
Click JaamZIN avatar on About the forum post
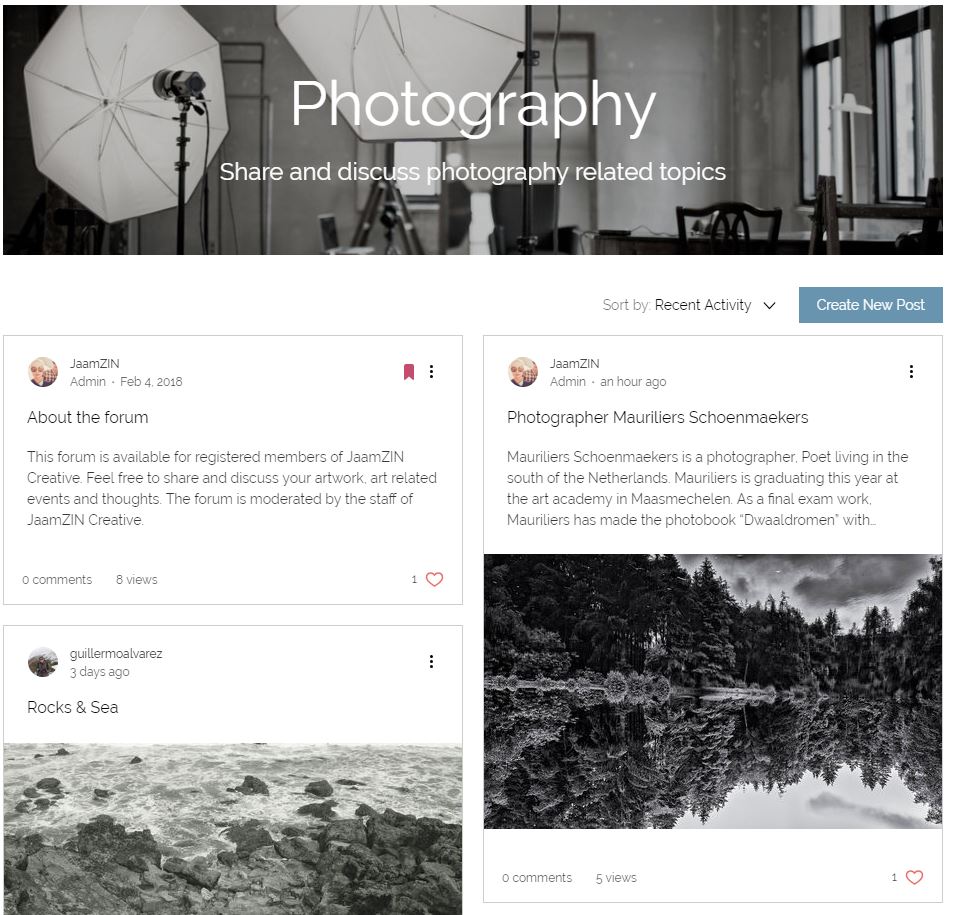click(x=43, y=372)
